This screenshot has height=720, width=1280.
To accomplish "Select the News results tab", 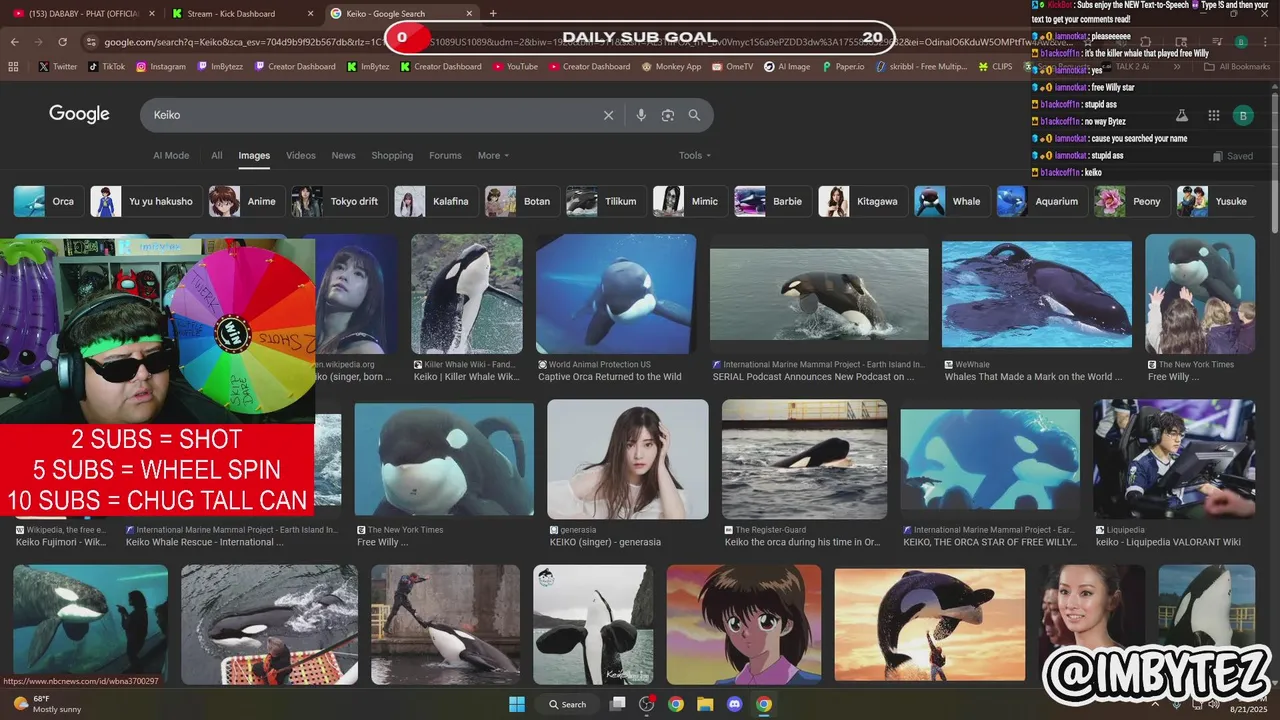I will pyautogui.click(x=343, y=156).
